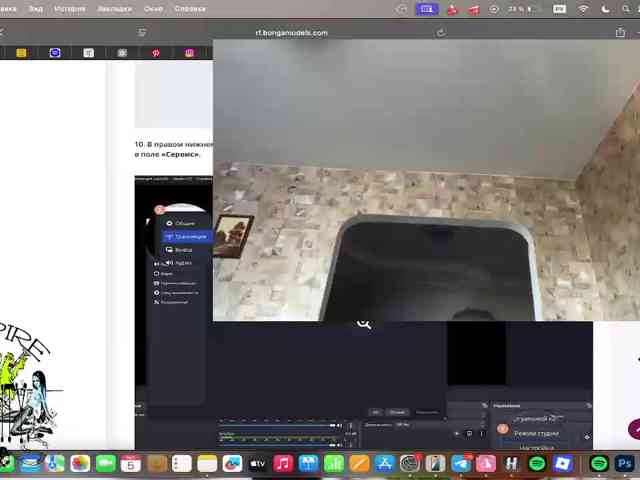The height and width of the screenshot is (480, 640).
Task: Select the yellow favorites bar bookmark
Action: pos(21,53)
